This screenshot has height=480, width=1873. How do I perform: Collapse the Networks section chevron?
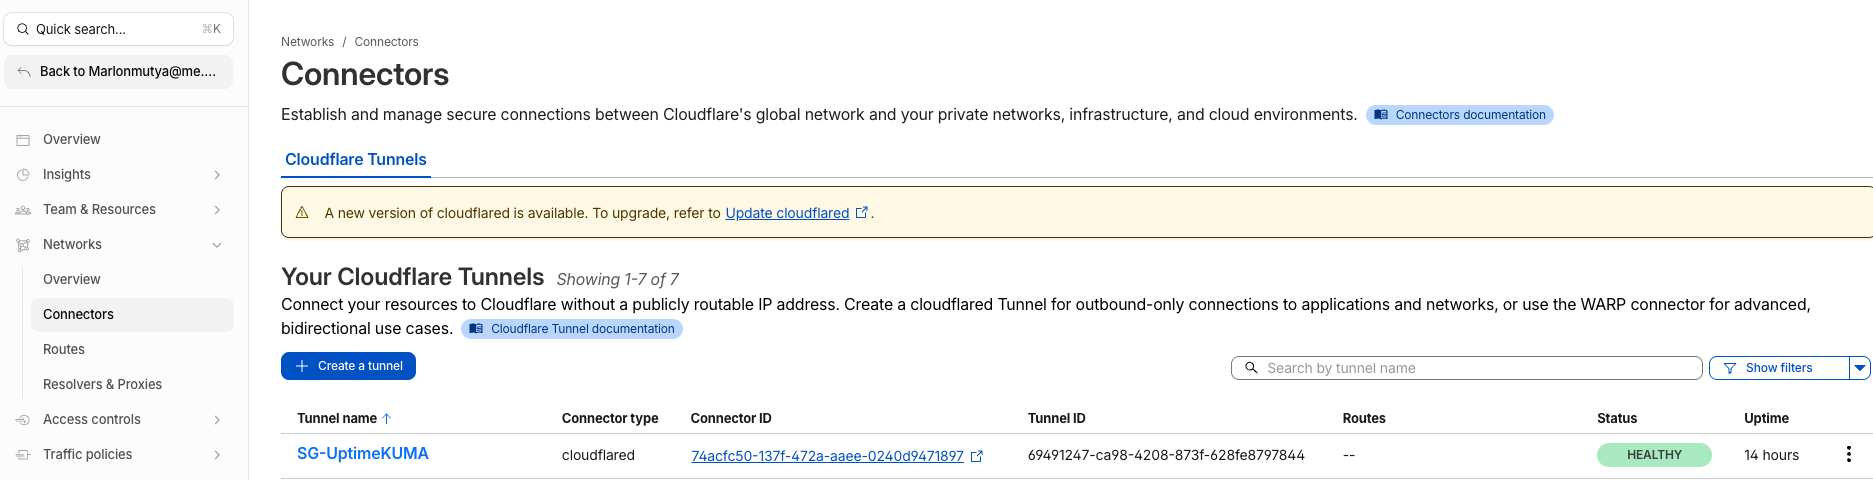217,245
